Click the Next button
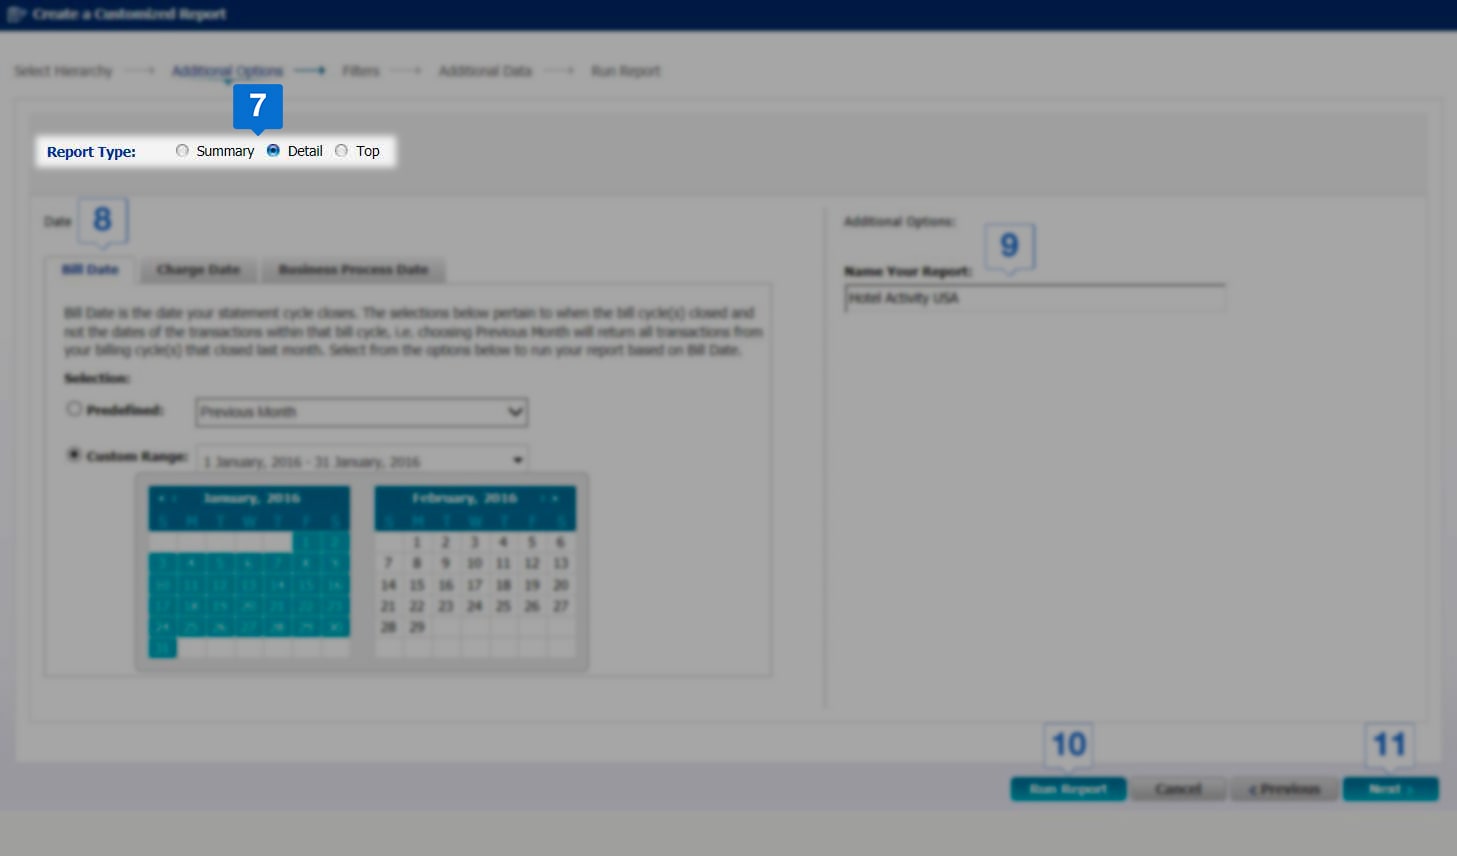The height and width of the screenshot is (856, 1457). pyautogui.click(x=1390, y=789)
